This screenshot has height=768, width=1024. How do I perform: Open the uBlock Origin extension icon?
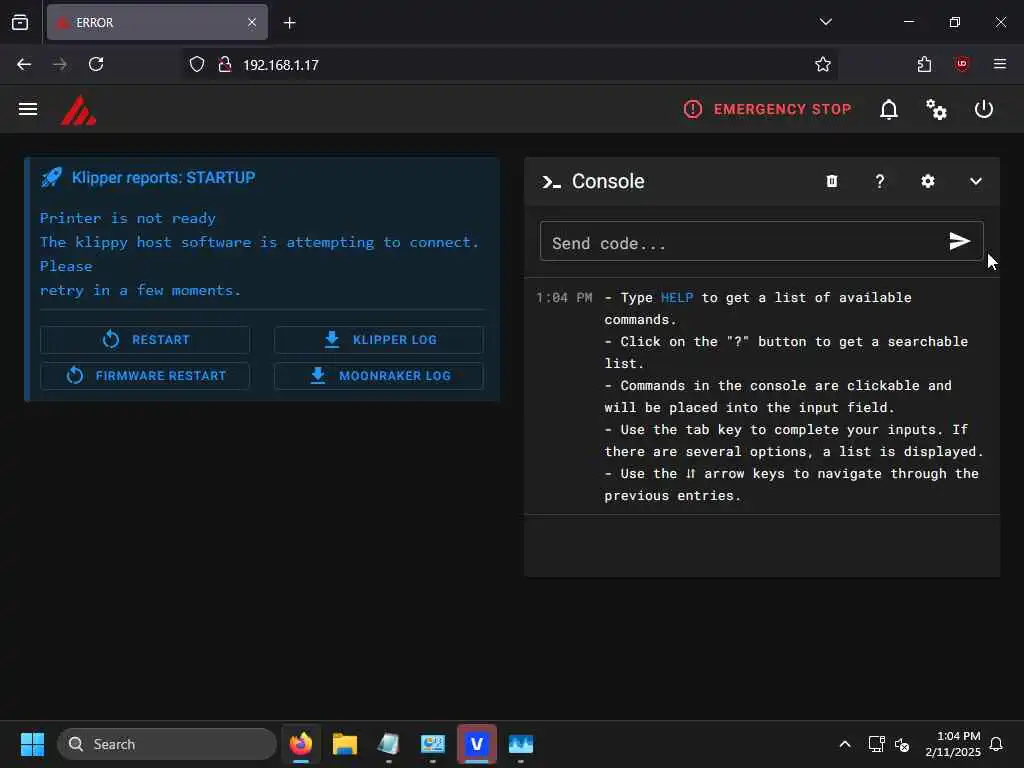click(x=962, y=64)
